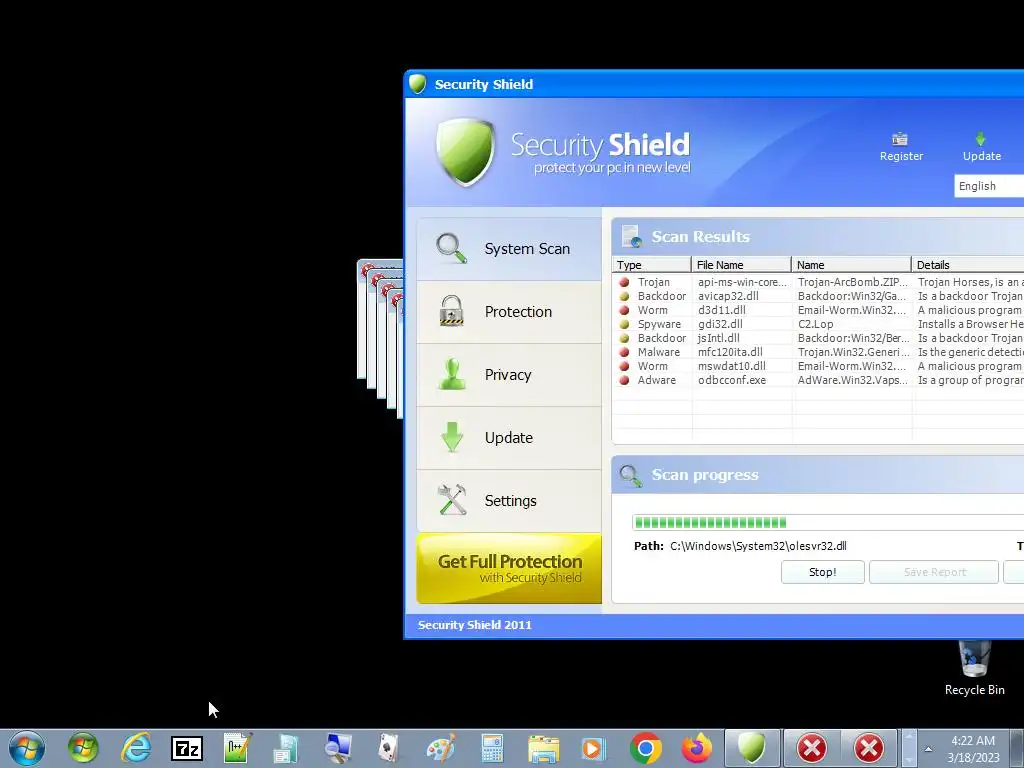Open the Update section in sidebar
The height and width of the screenshot is (768, 1024).
509,438
